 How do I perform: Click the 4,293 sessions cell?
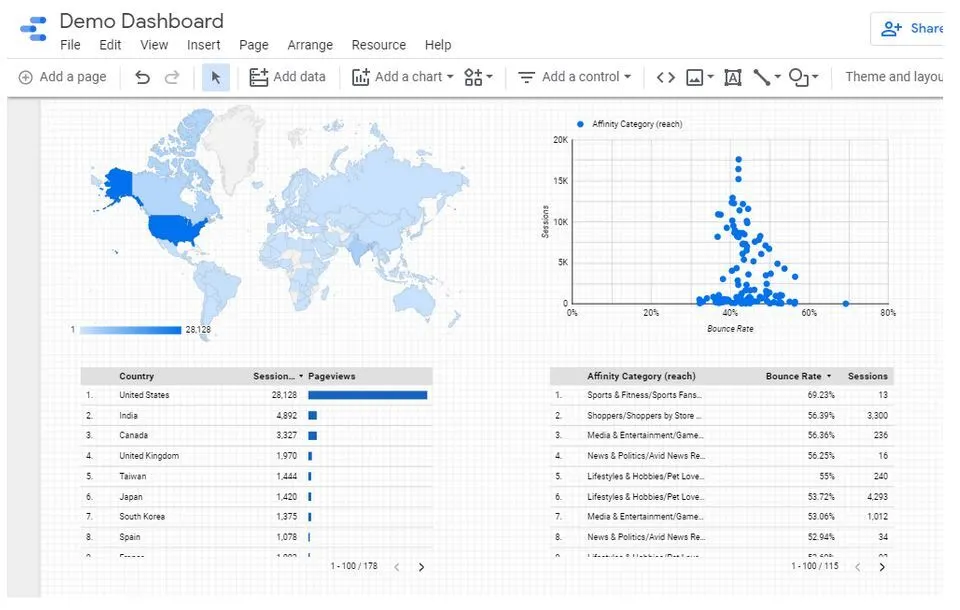tap(877, 497)
